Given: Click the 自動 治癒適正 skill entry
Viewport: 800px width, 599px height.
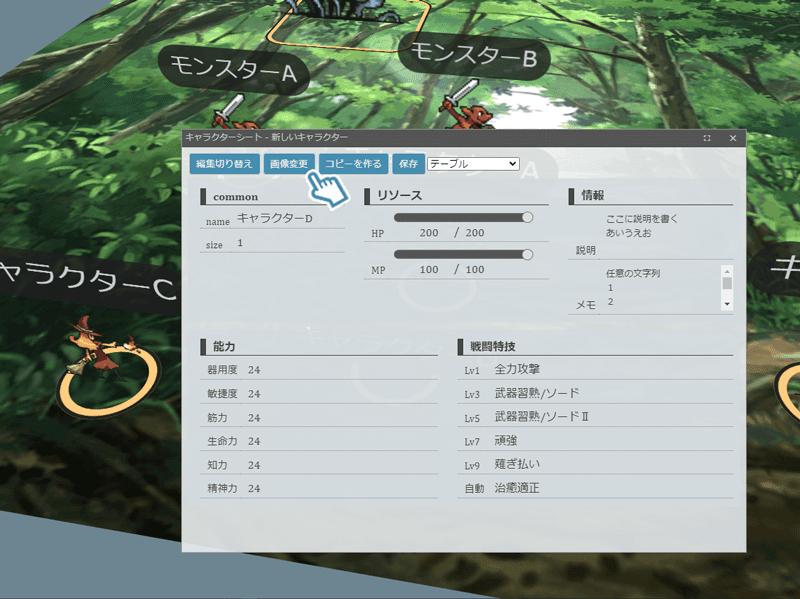Looking at the screenshot, I should pyautogui.click(x=595, y=488).
